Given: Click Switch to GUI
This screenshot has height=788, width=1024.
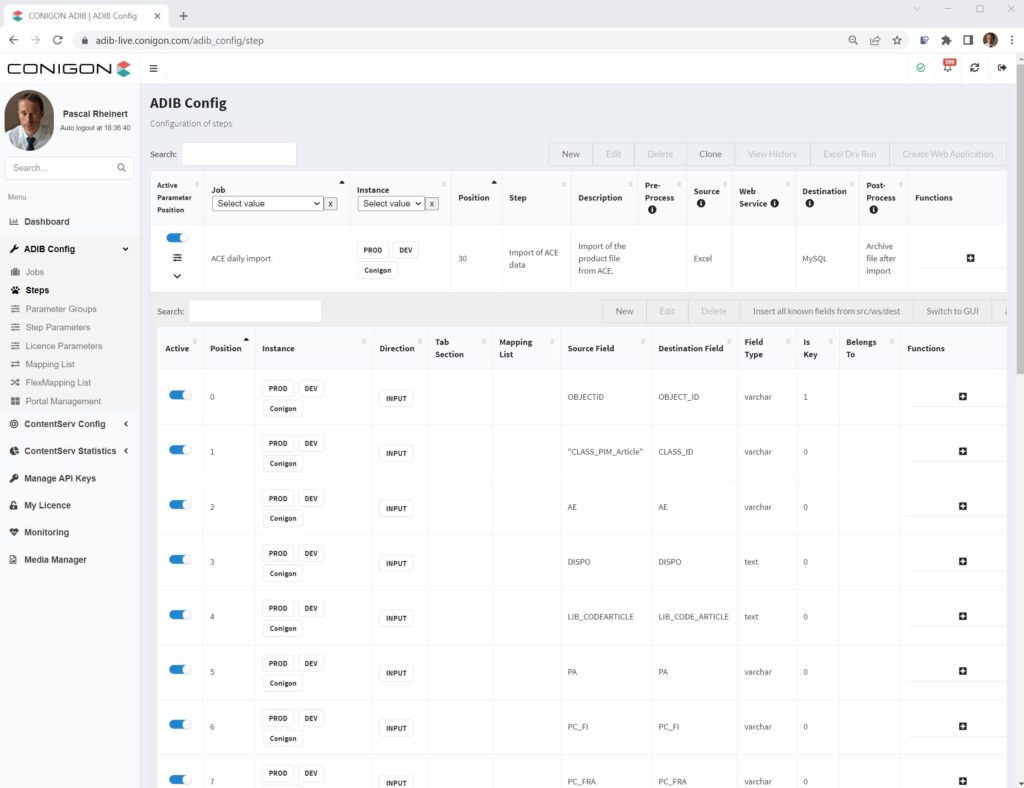Looking at the screenshot, I should pos(951,311).
